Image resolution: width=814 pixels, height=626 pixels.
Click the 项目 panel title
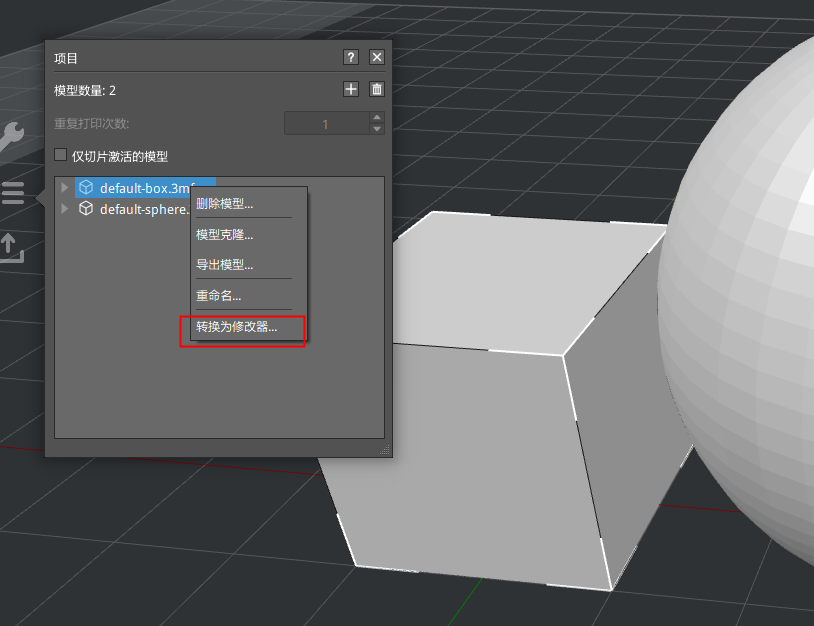pos(66,58)
